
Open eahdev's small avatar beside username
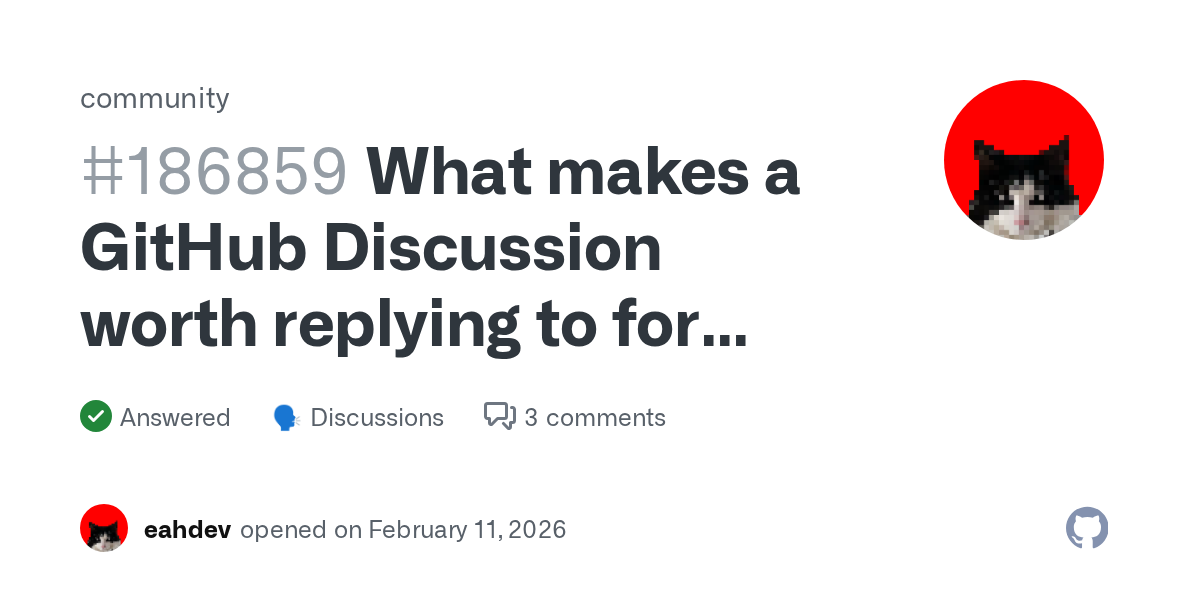tap(104, 528)
